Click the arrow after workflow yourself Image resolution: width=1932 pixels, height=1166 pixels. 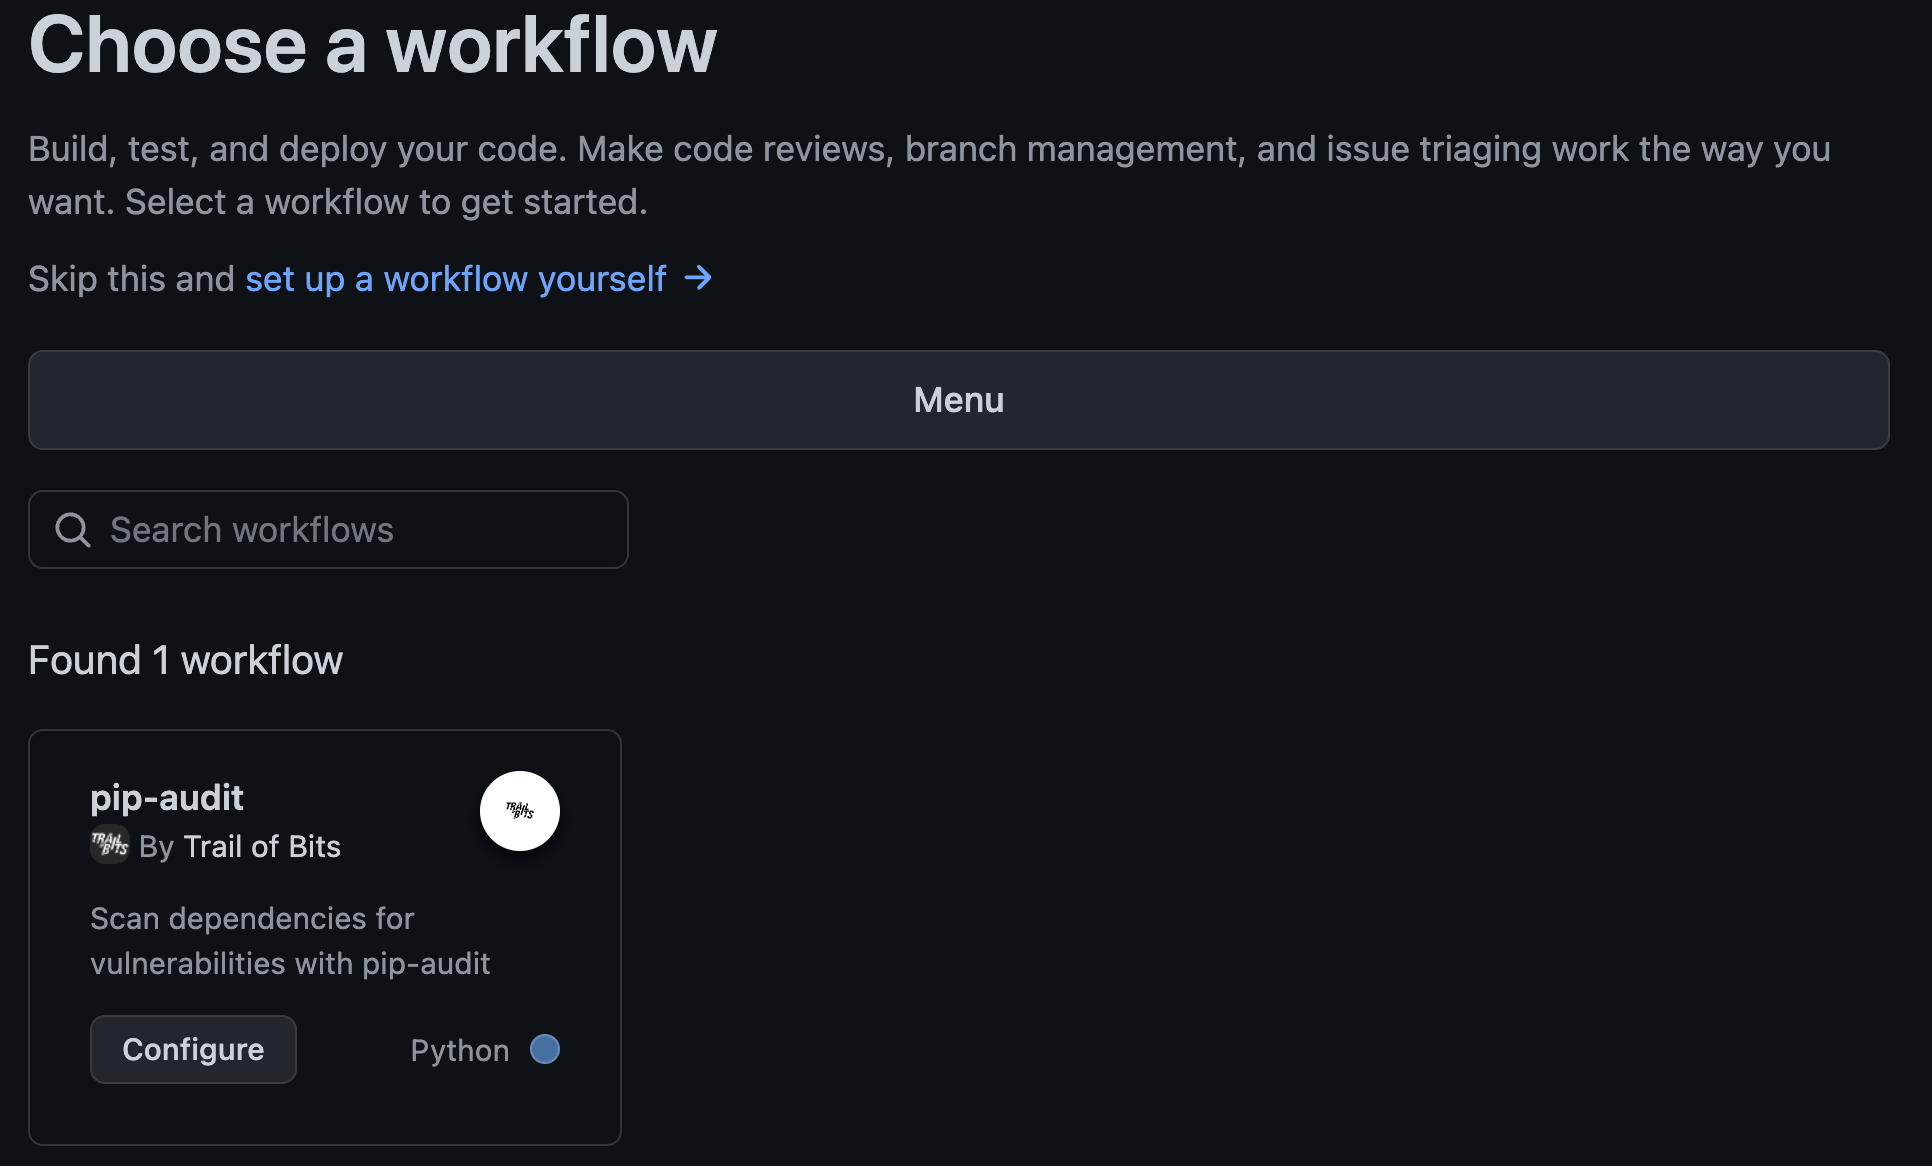[698, 278]
